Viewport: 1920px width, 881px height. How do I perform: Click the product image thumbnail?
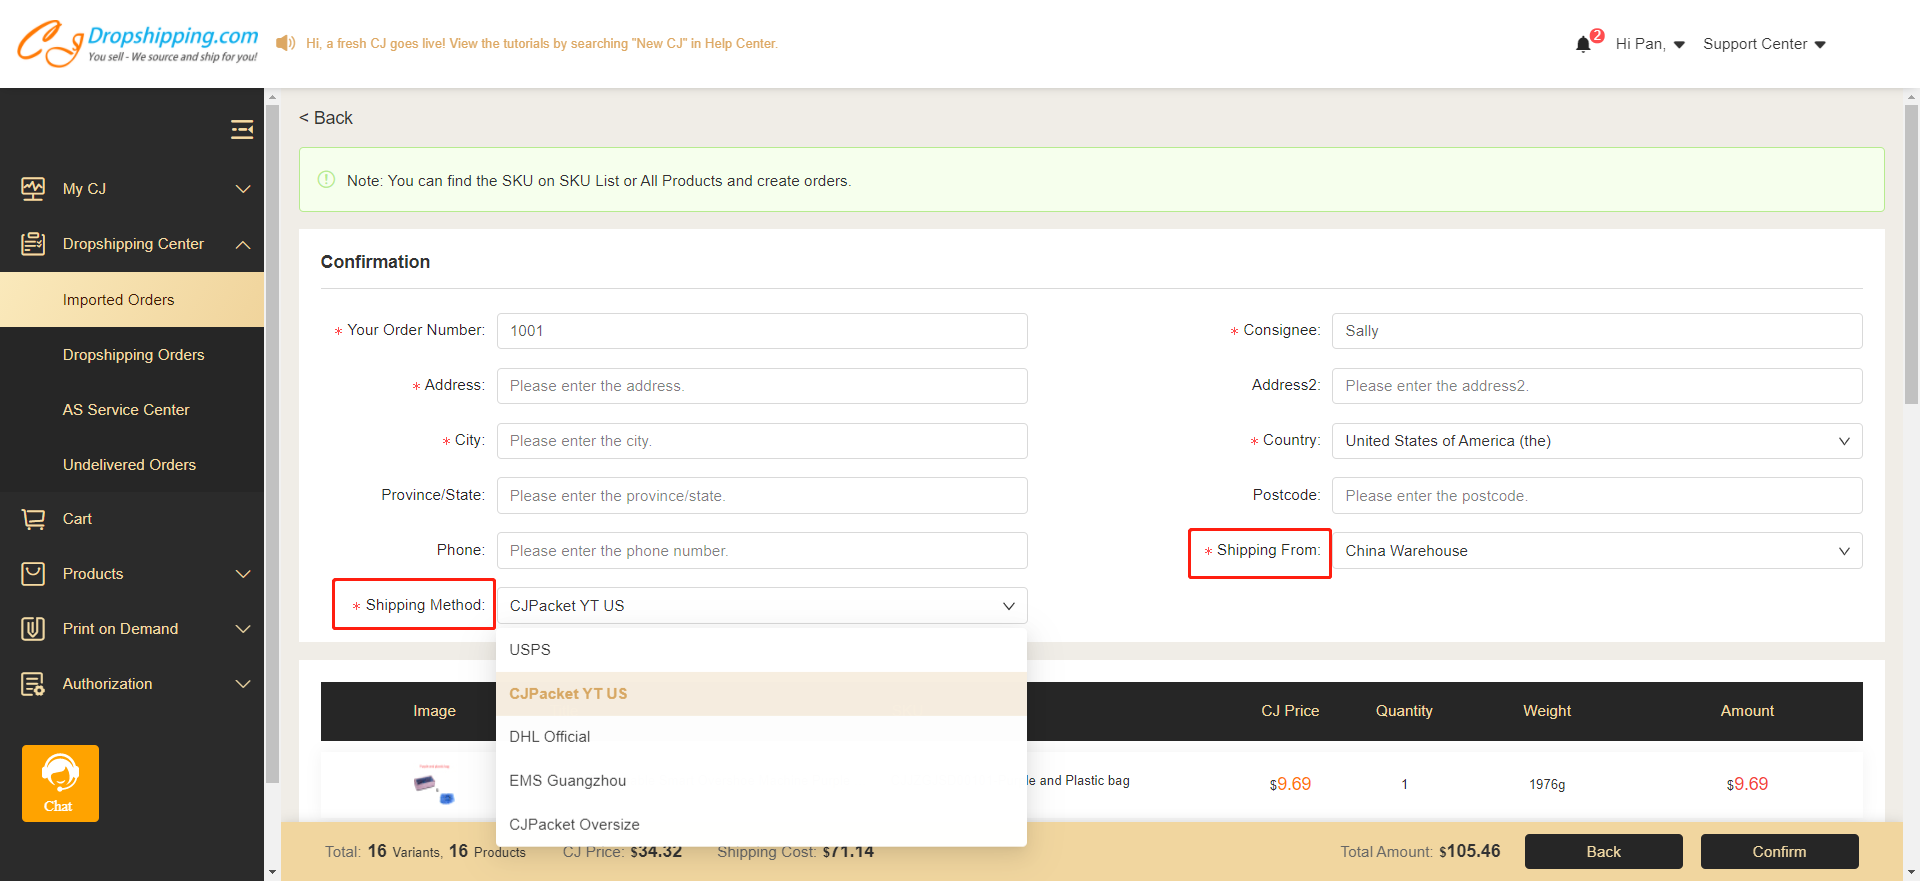pos(434,784)
